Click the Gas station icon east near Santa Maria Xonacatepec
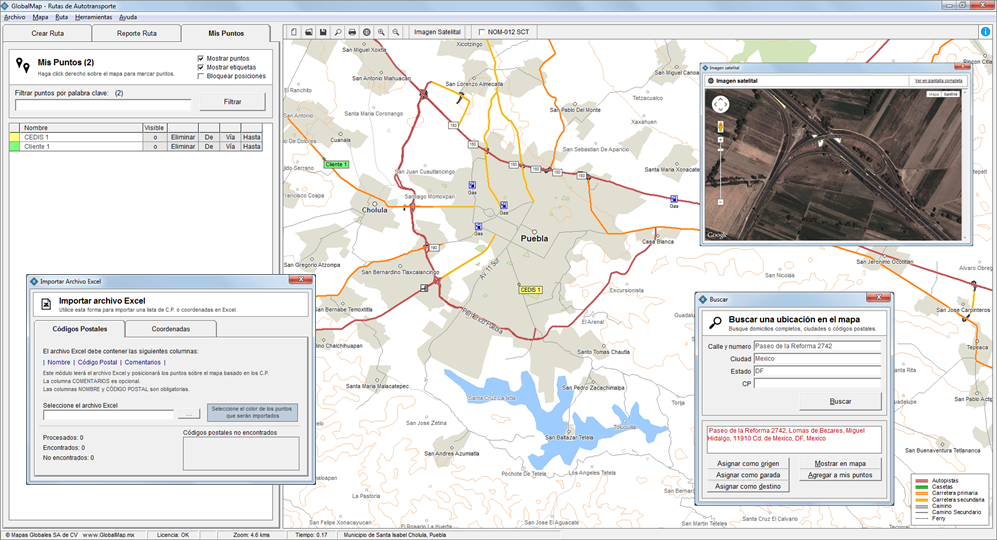Screen dimensions: 997x540 coord(674,199)
